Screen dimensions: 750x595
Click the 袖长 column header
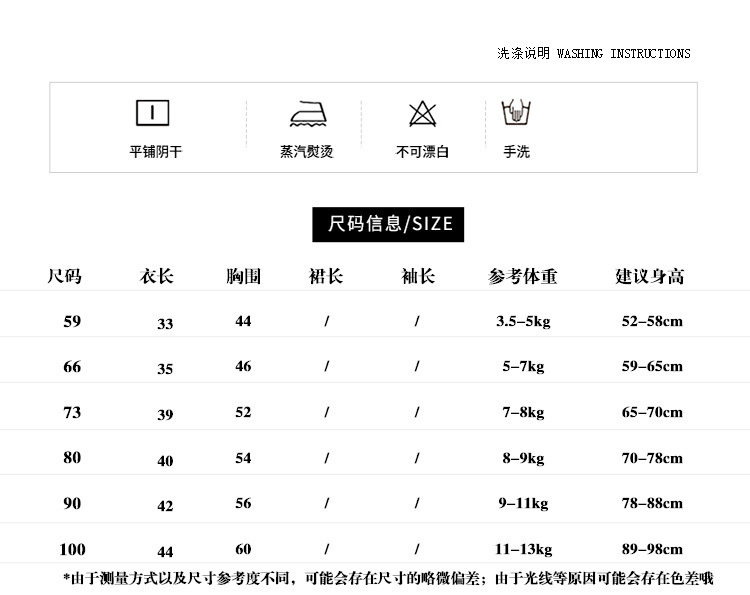click(418, 276)
